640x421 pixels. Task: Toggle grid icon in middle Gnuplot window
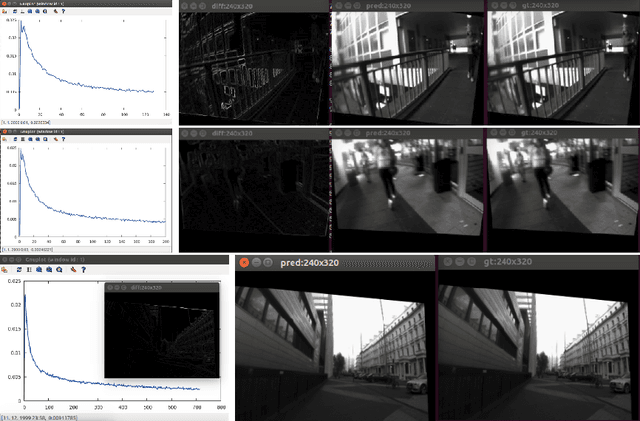point(23,139)
